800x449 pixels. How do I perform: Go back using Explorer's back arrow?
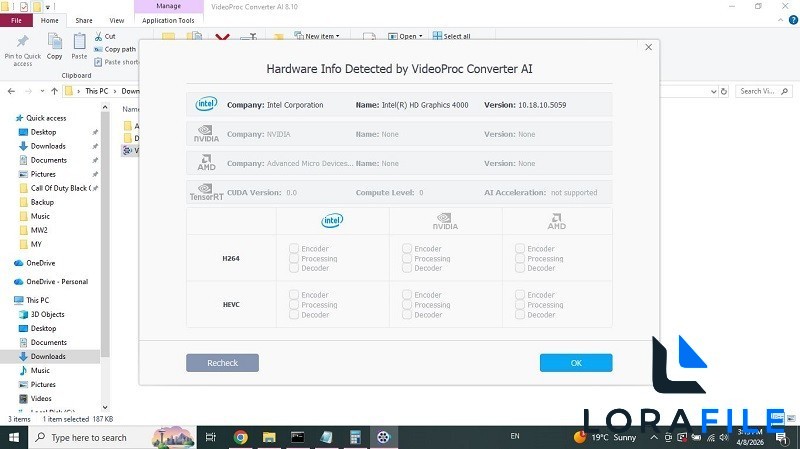(x=11, y=91)
